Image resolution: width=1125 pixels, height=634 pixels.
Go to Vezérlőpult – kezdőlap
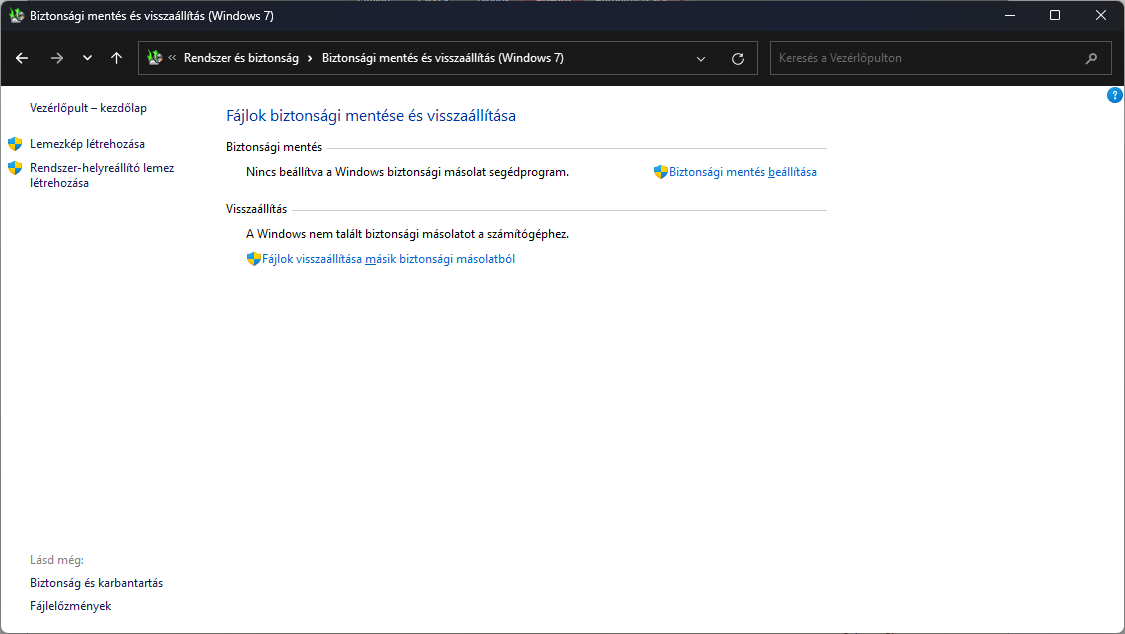click(x=88, y=108)
